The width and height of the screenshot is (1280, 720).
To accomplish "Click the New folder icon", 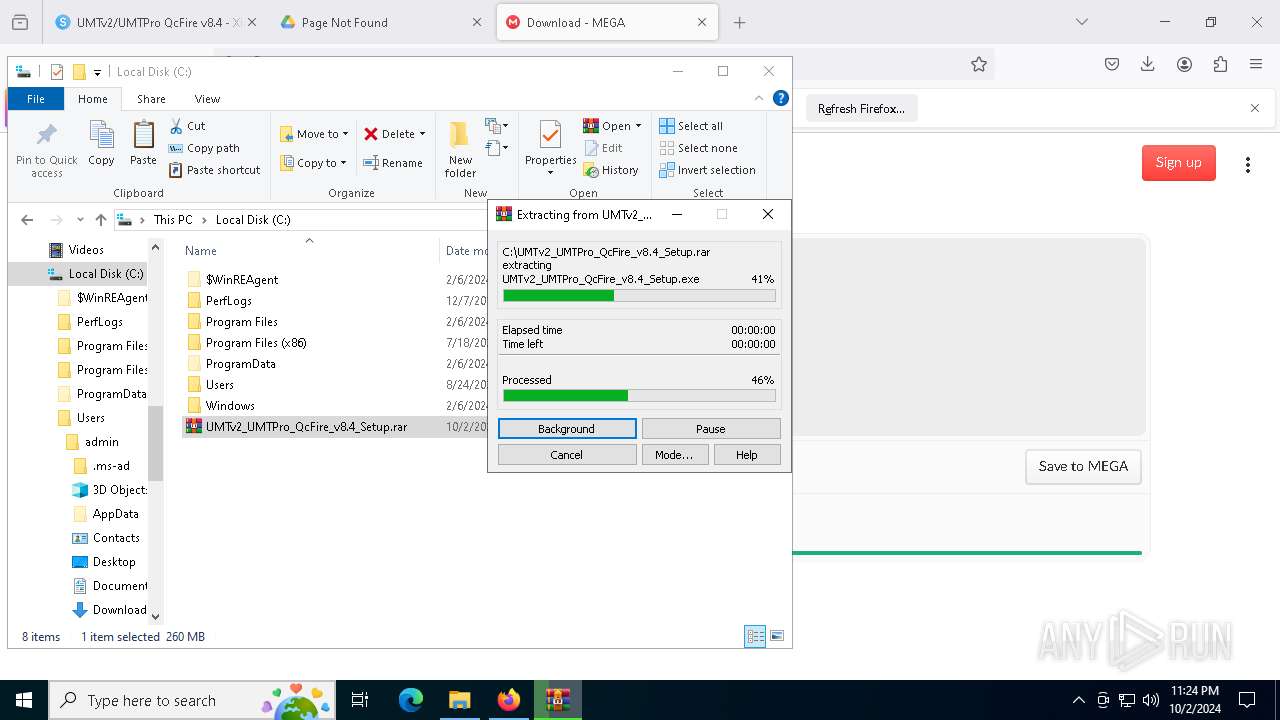I will [459, 135].
